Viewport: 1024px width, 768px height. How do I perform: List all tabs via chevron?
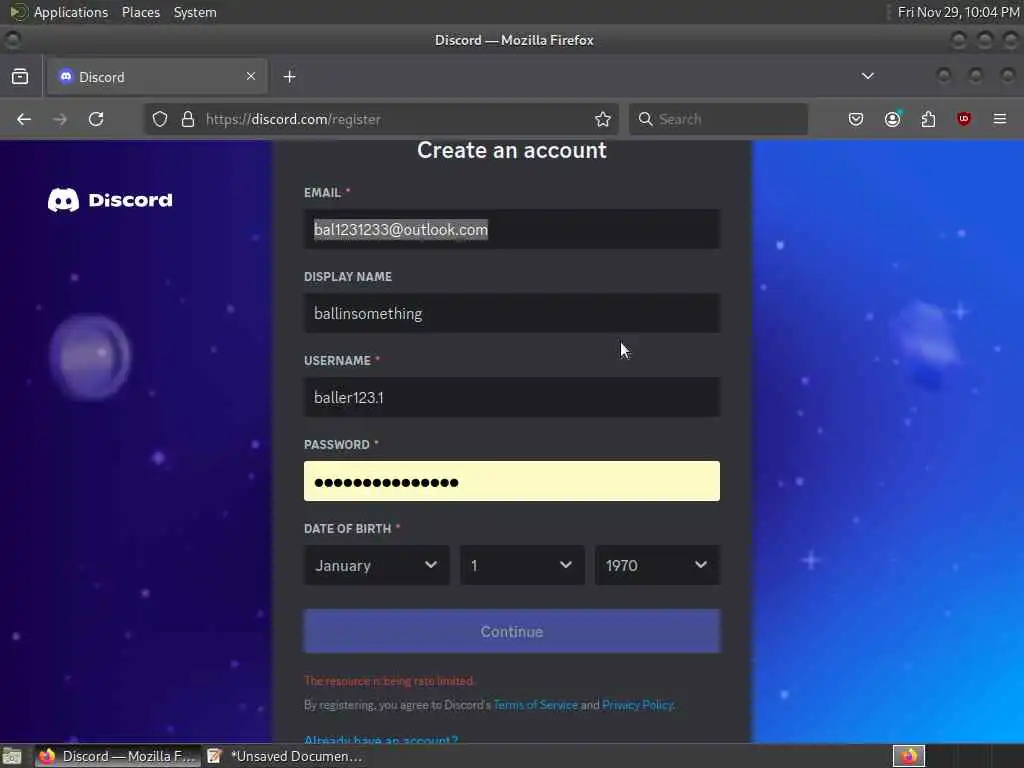[x=867, y=76]
